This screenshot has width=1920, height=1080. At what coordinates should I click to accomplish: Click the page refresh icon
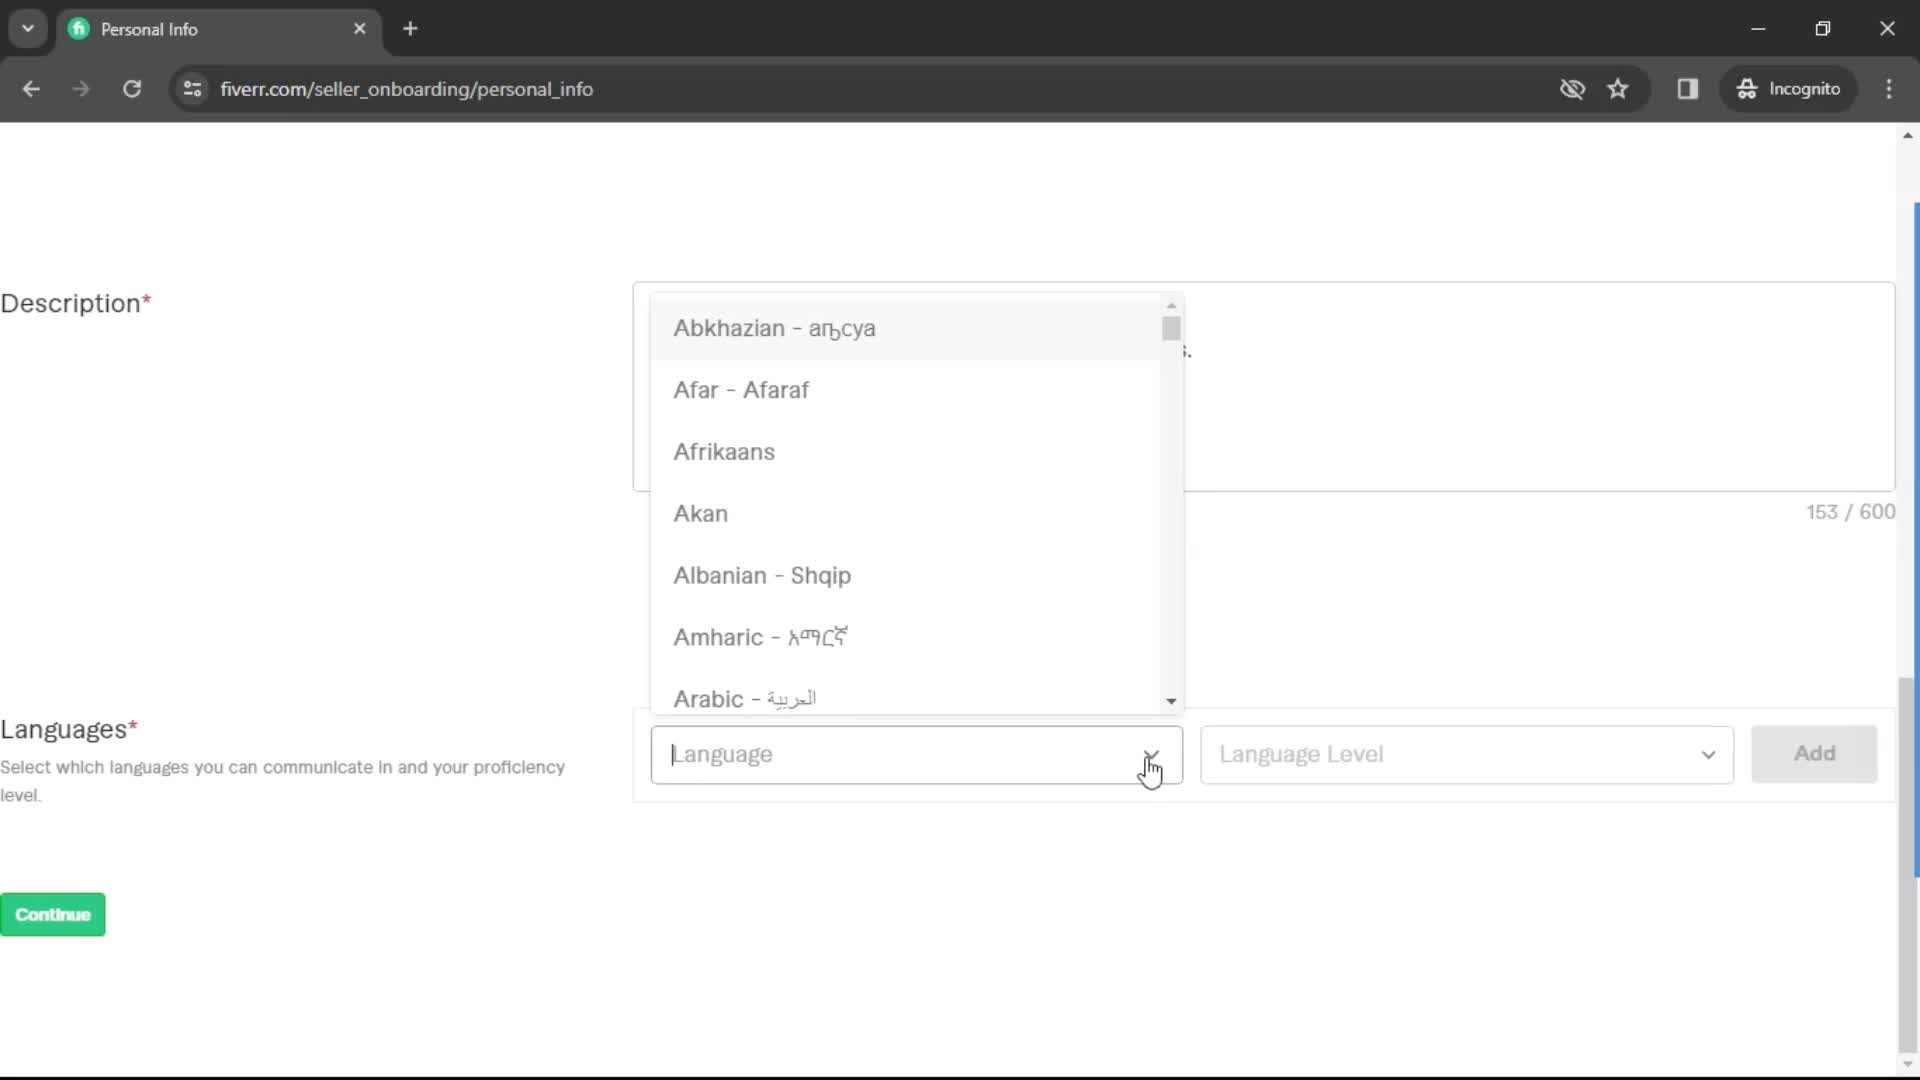(x=132, y=88)
